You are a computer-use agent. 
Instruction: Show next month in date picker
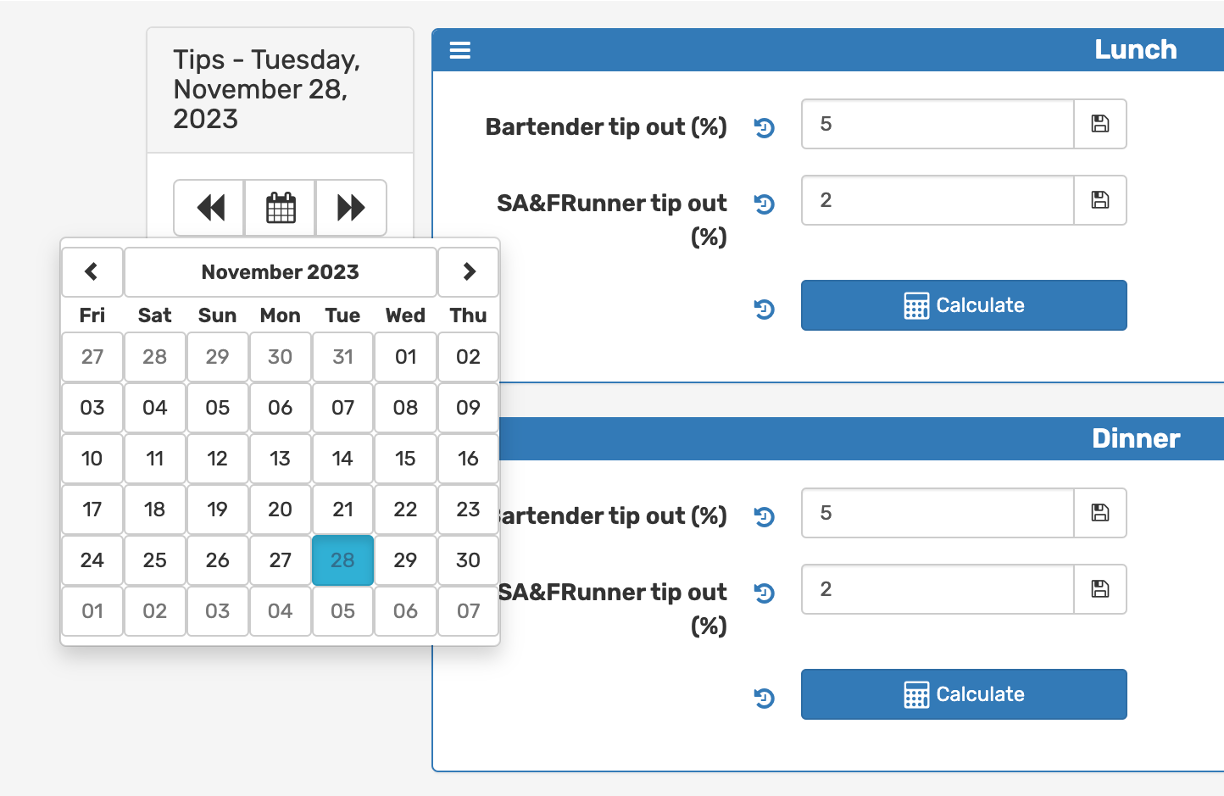pos(468,272)
